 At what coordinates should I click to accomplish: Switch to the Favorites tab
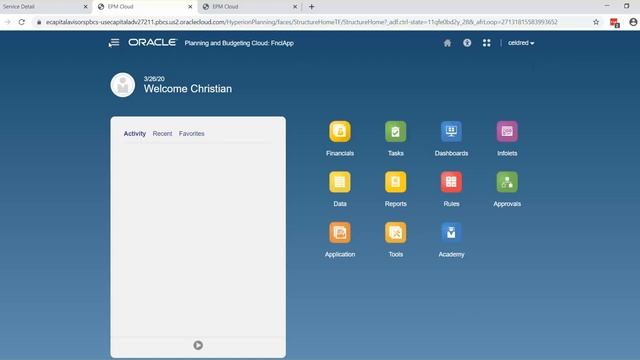(x=191, y=133)
